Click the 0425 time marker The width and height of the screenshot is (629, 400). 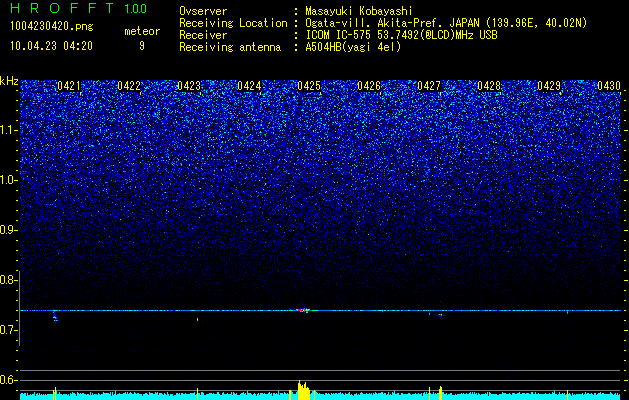pyautogui.click(x=309, y=86)
